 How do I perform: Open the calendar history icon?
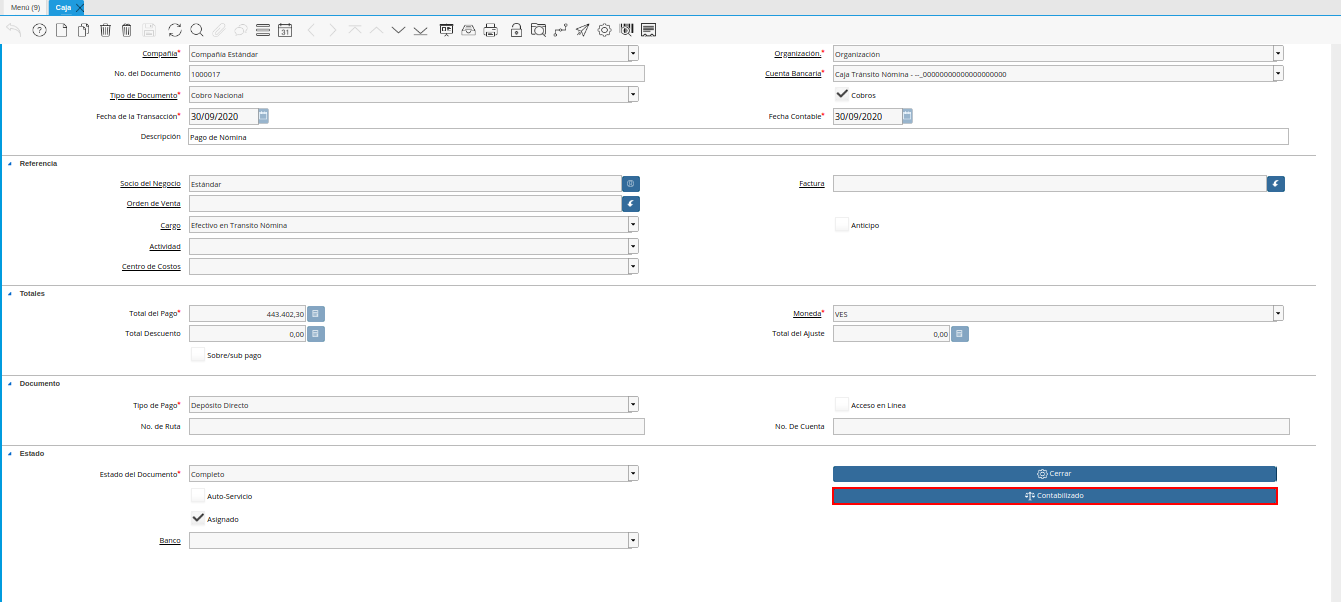coord(285,30)
